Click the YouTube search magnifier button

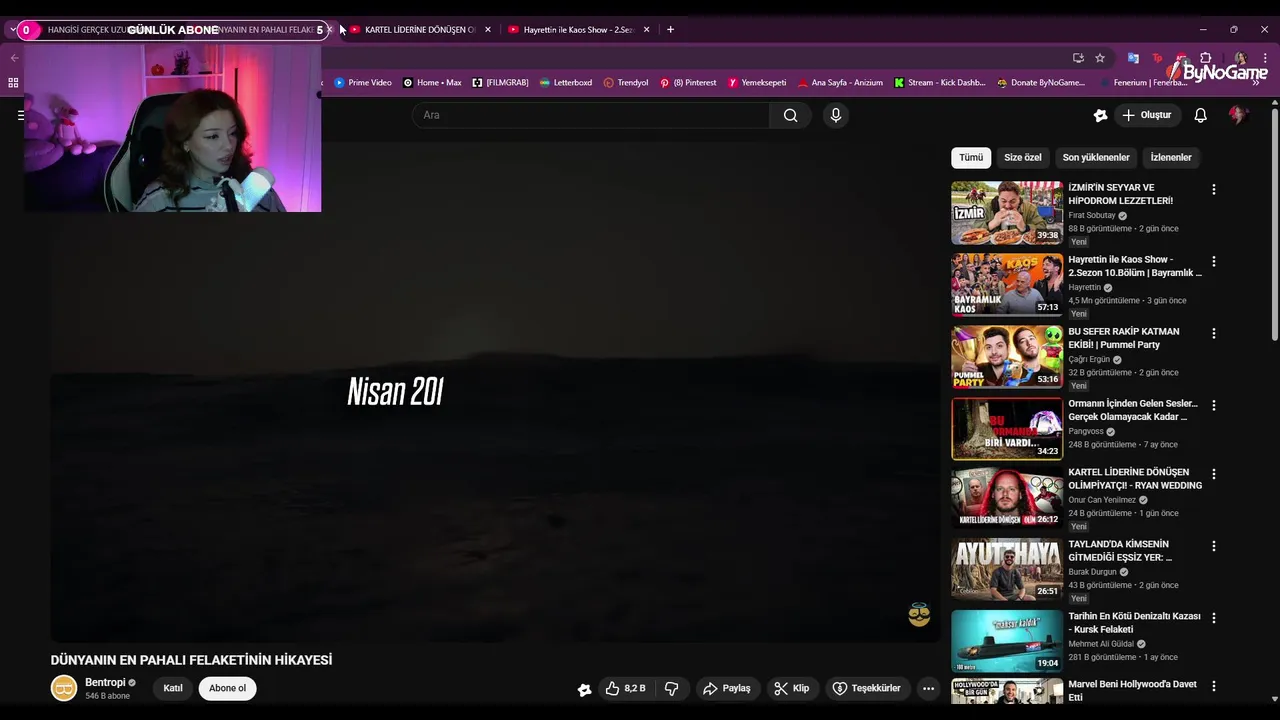(x=790, y=115)
